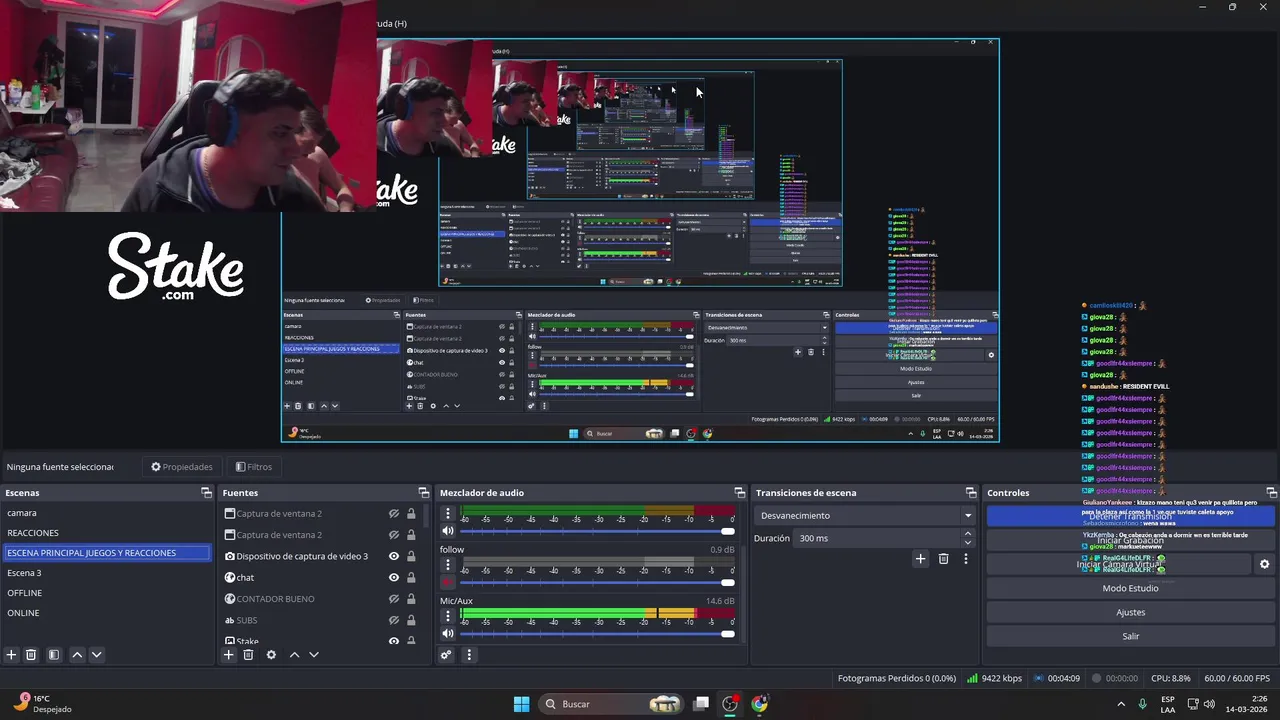Move the scene up in Escenas
Screen dimensions: 1280x720
[x=77, y=655]
